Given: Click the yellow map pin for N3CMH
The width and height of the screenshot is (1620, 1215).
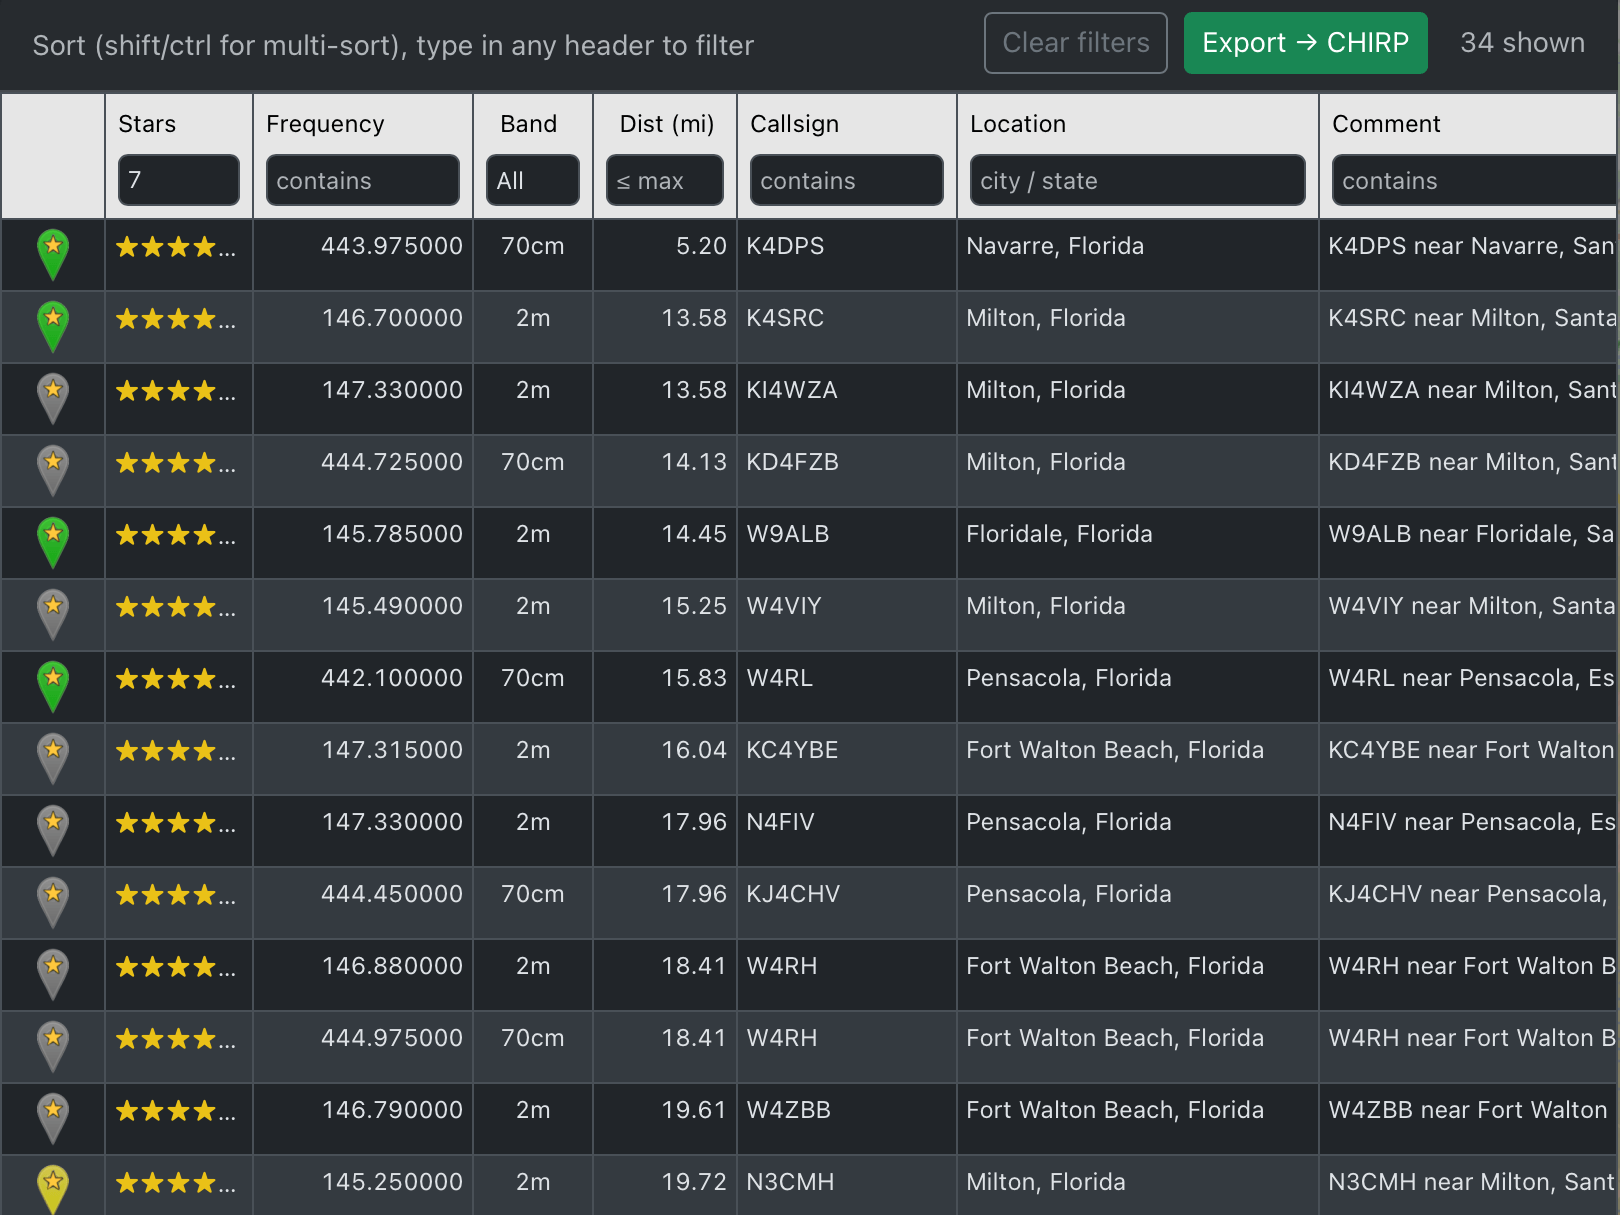Looking at the screenshot, I should (53, 1187).
